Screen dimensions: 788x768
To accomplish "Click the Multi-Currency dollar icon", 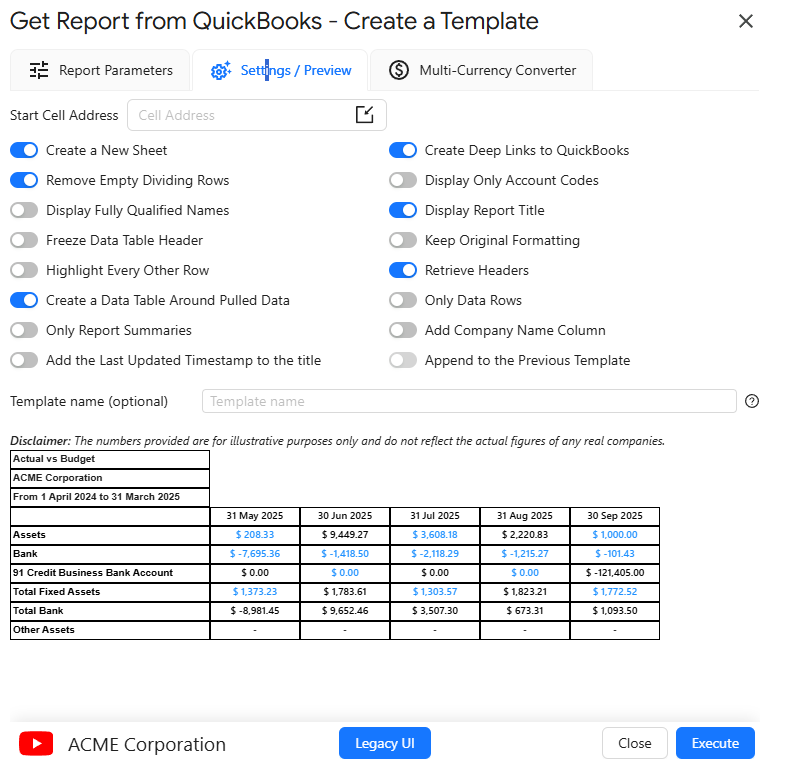I will click(399, 70).
